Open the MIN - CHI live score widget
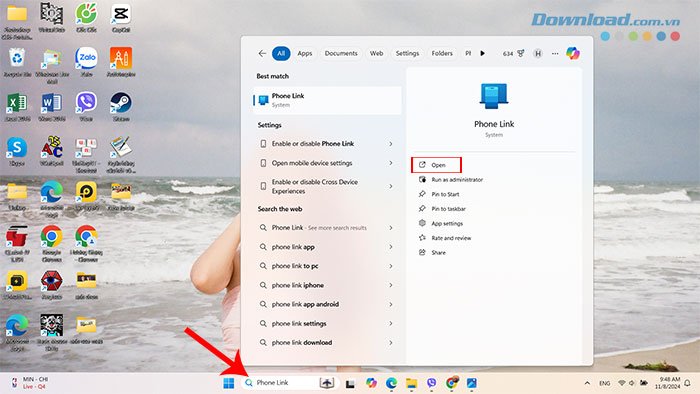700x394 pixels. (x=30, y=383)
